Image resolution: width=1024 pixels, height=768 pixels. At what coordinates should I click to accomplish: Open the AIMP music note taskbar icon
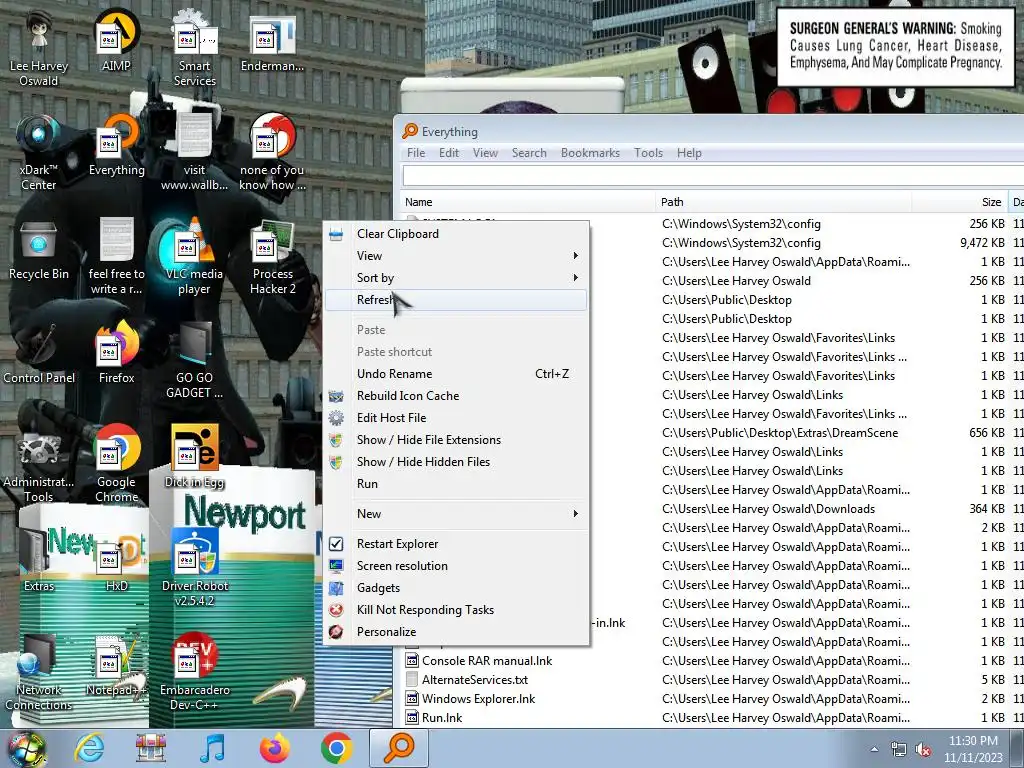click(x=212, y=748)
